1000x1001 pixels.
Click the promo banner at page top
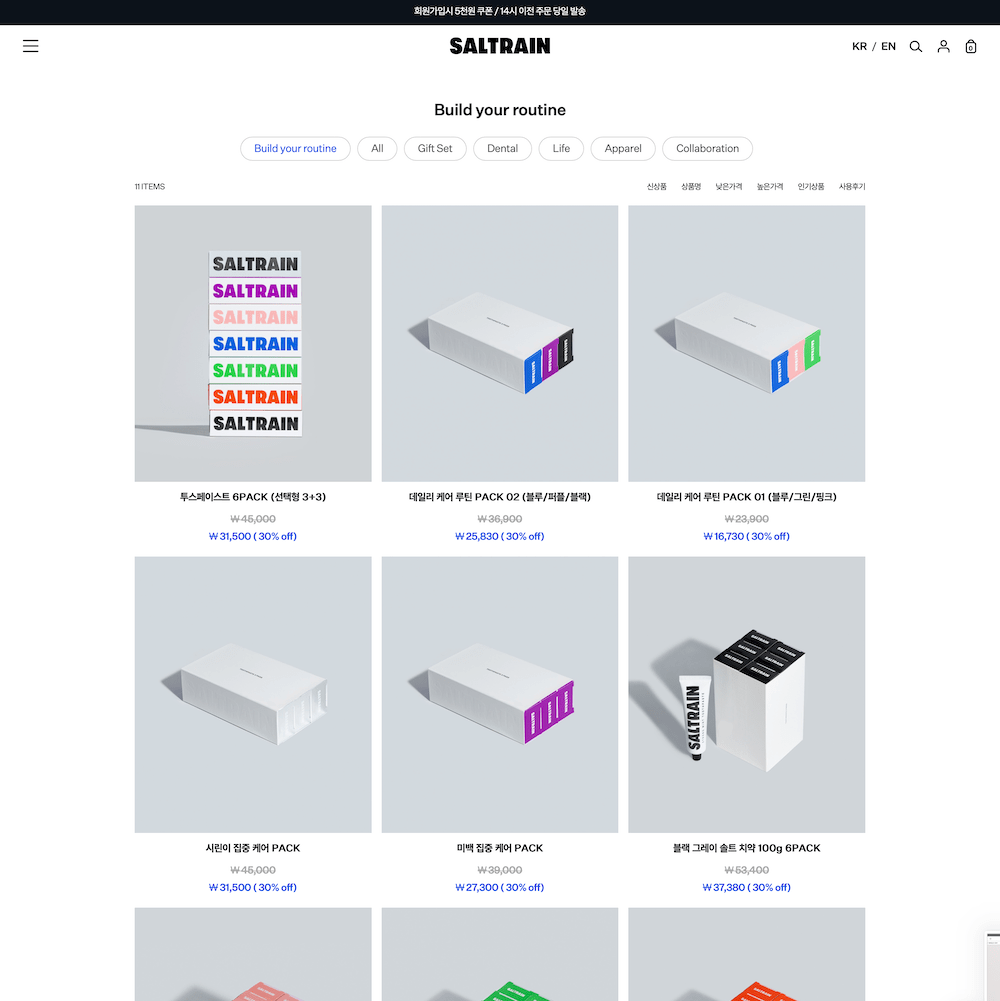click(x=500, y=11)
